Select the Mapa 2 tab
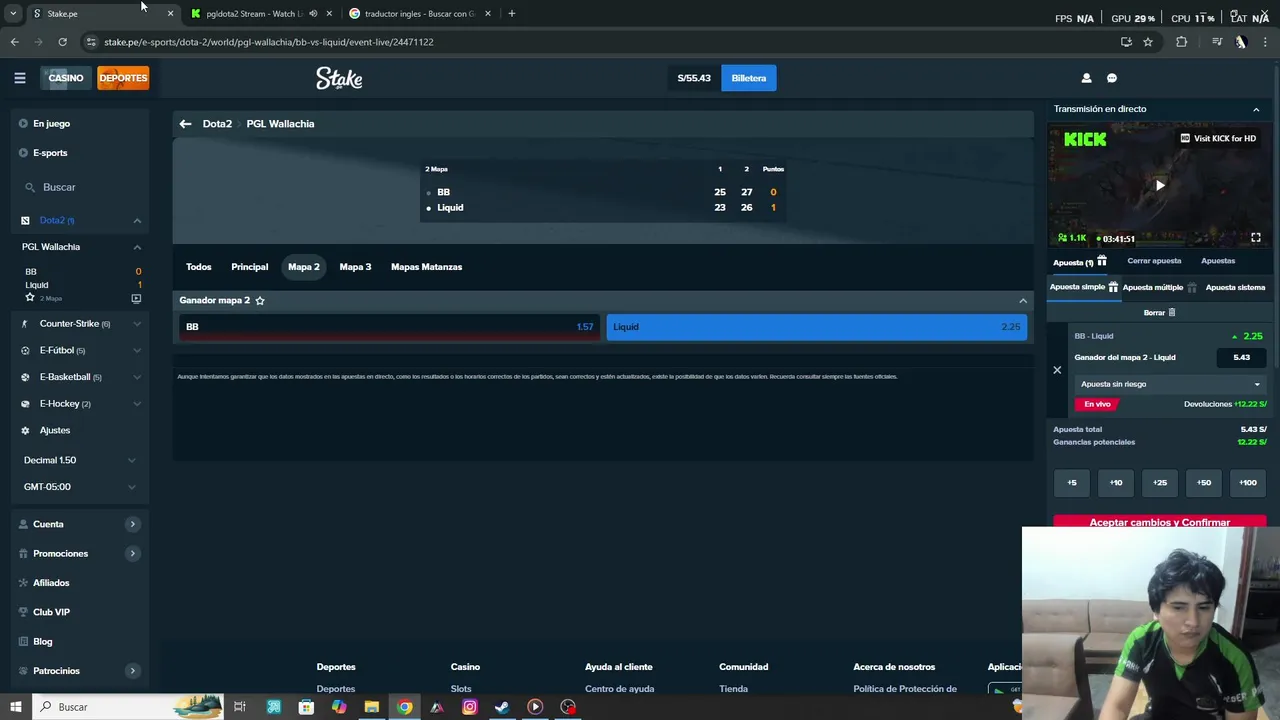This screenshot has width=1280, height=720. (304, 267)
